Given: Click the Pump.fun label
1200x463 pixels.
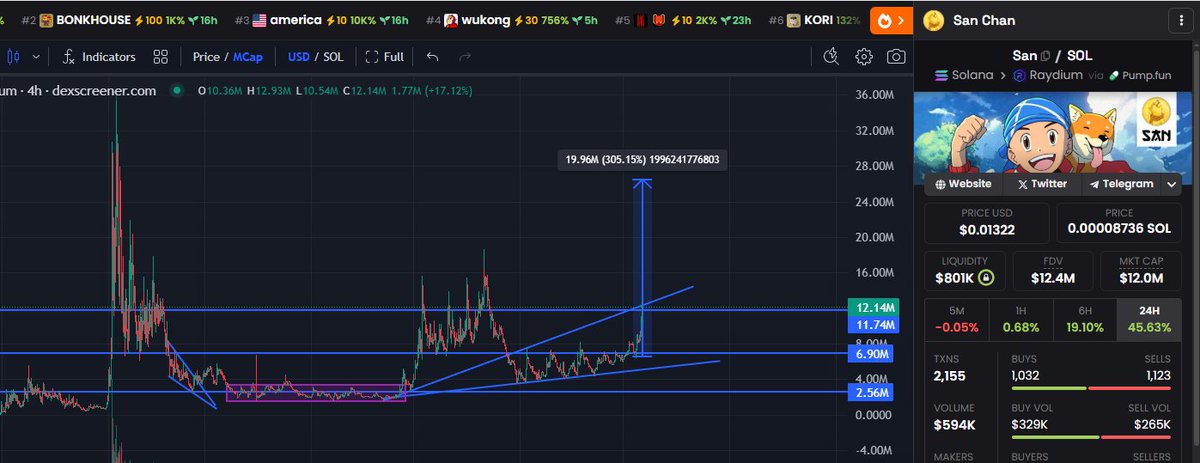Looking at the screenshot, I should click(x=1141, y=75).
